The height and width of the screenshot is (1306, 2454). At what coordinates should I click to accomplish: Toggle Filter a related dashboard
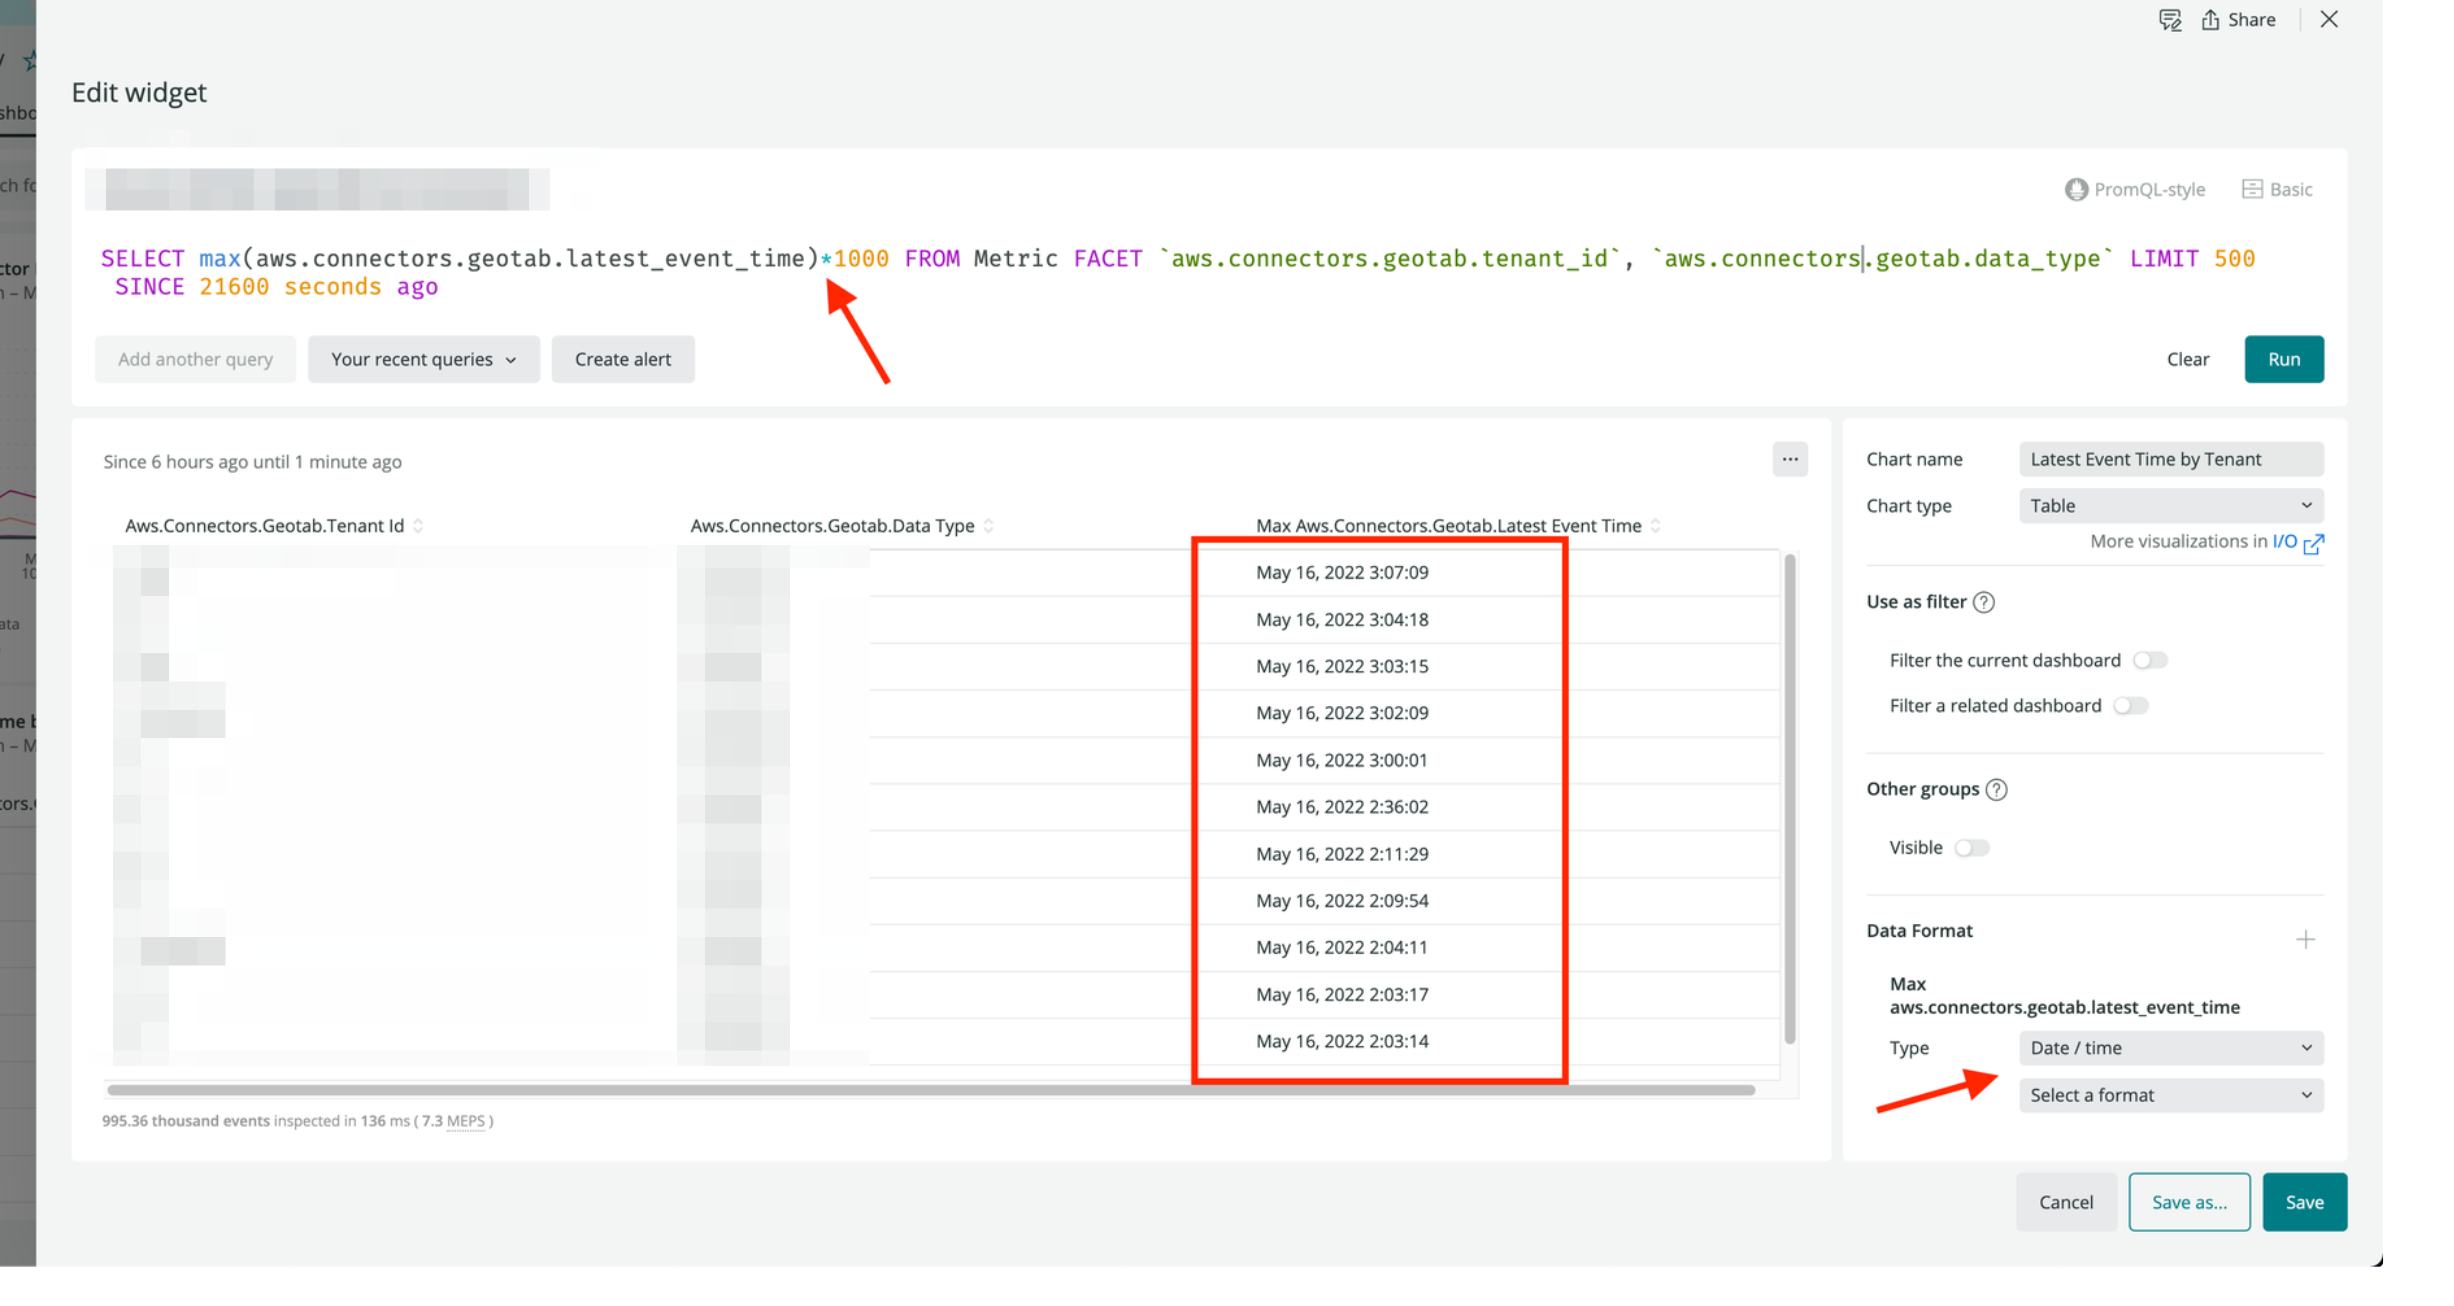click(x=2130, y=706)
